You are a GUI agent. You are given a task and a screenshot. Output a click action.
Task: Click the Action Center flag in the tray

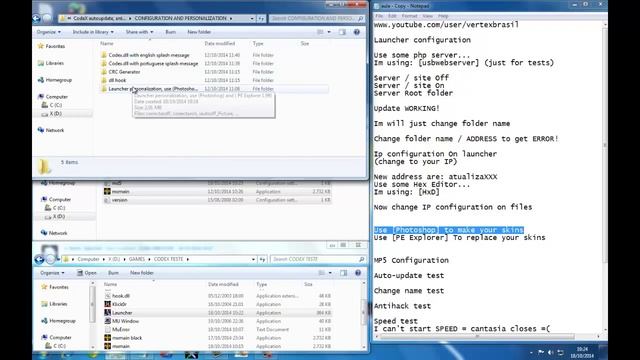tap(541, 353)
